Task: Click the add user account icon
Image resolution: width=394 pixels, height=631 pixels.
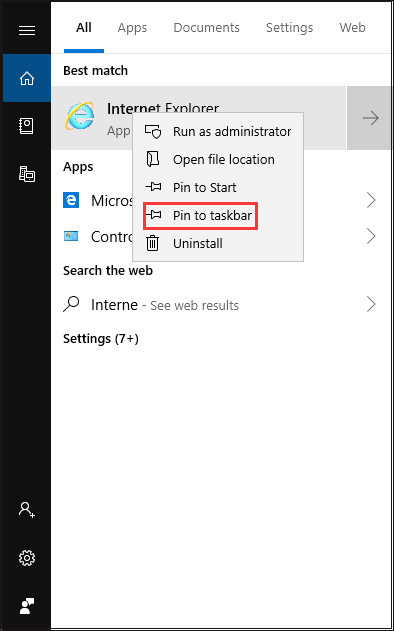Action: click(x=27, y=509)
